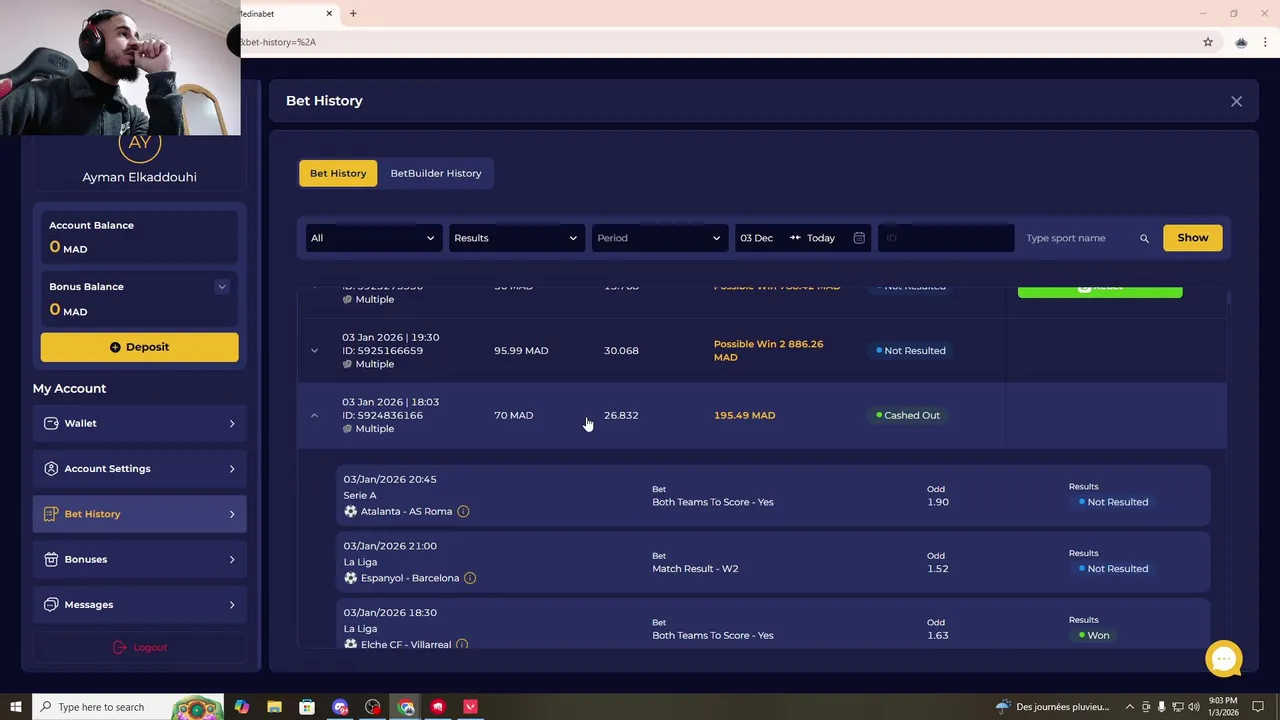This screenshot has height=720, width=1280.
Task: Click football icon beside Atalanta - AS Roma
Action: point(350,511)
